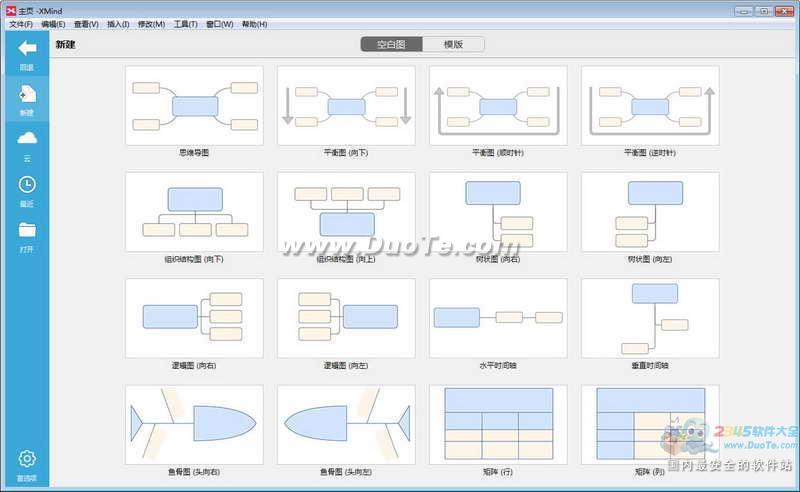Open the 帮助(H) menu
Screen dimensions: 800x492
click(254, 24)
